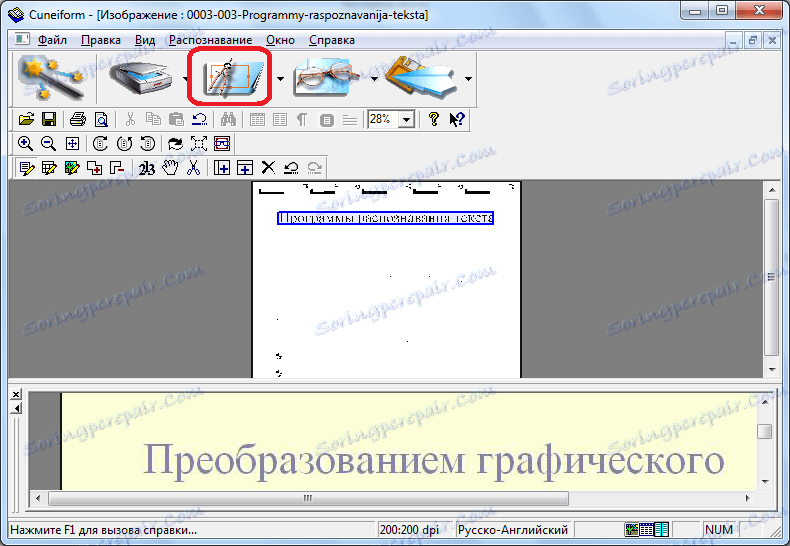790x546 pixels.
Task: Click the left-arrow button under pane close X
Action: tap(16, 408)
